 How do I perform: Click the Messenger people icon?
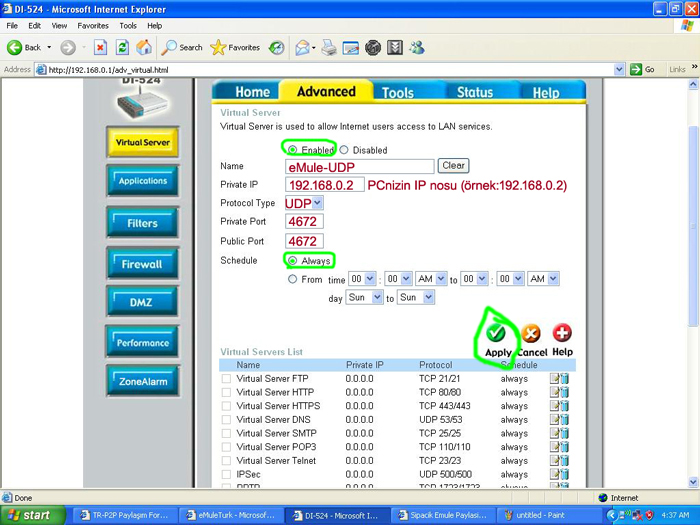417,47
